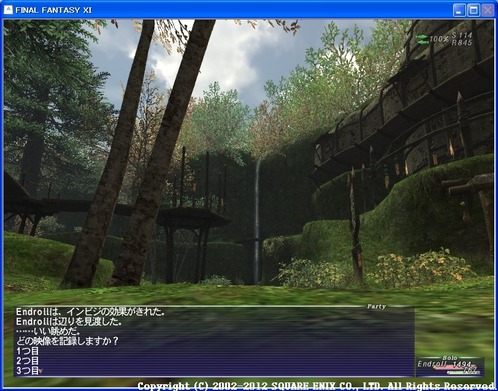Select the 1つ目 image option

[x=27, y=351]
